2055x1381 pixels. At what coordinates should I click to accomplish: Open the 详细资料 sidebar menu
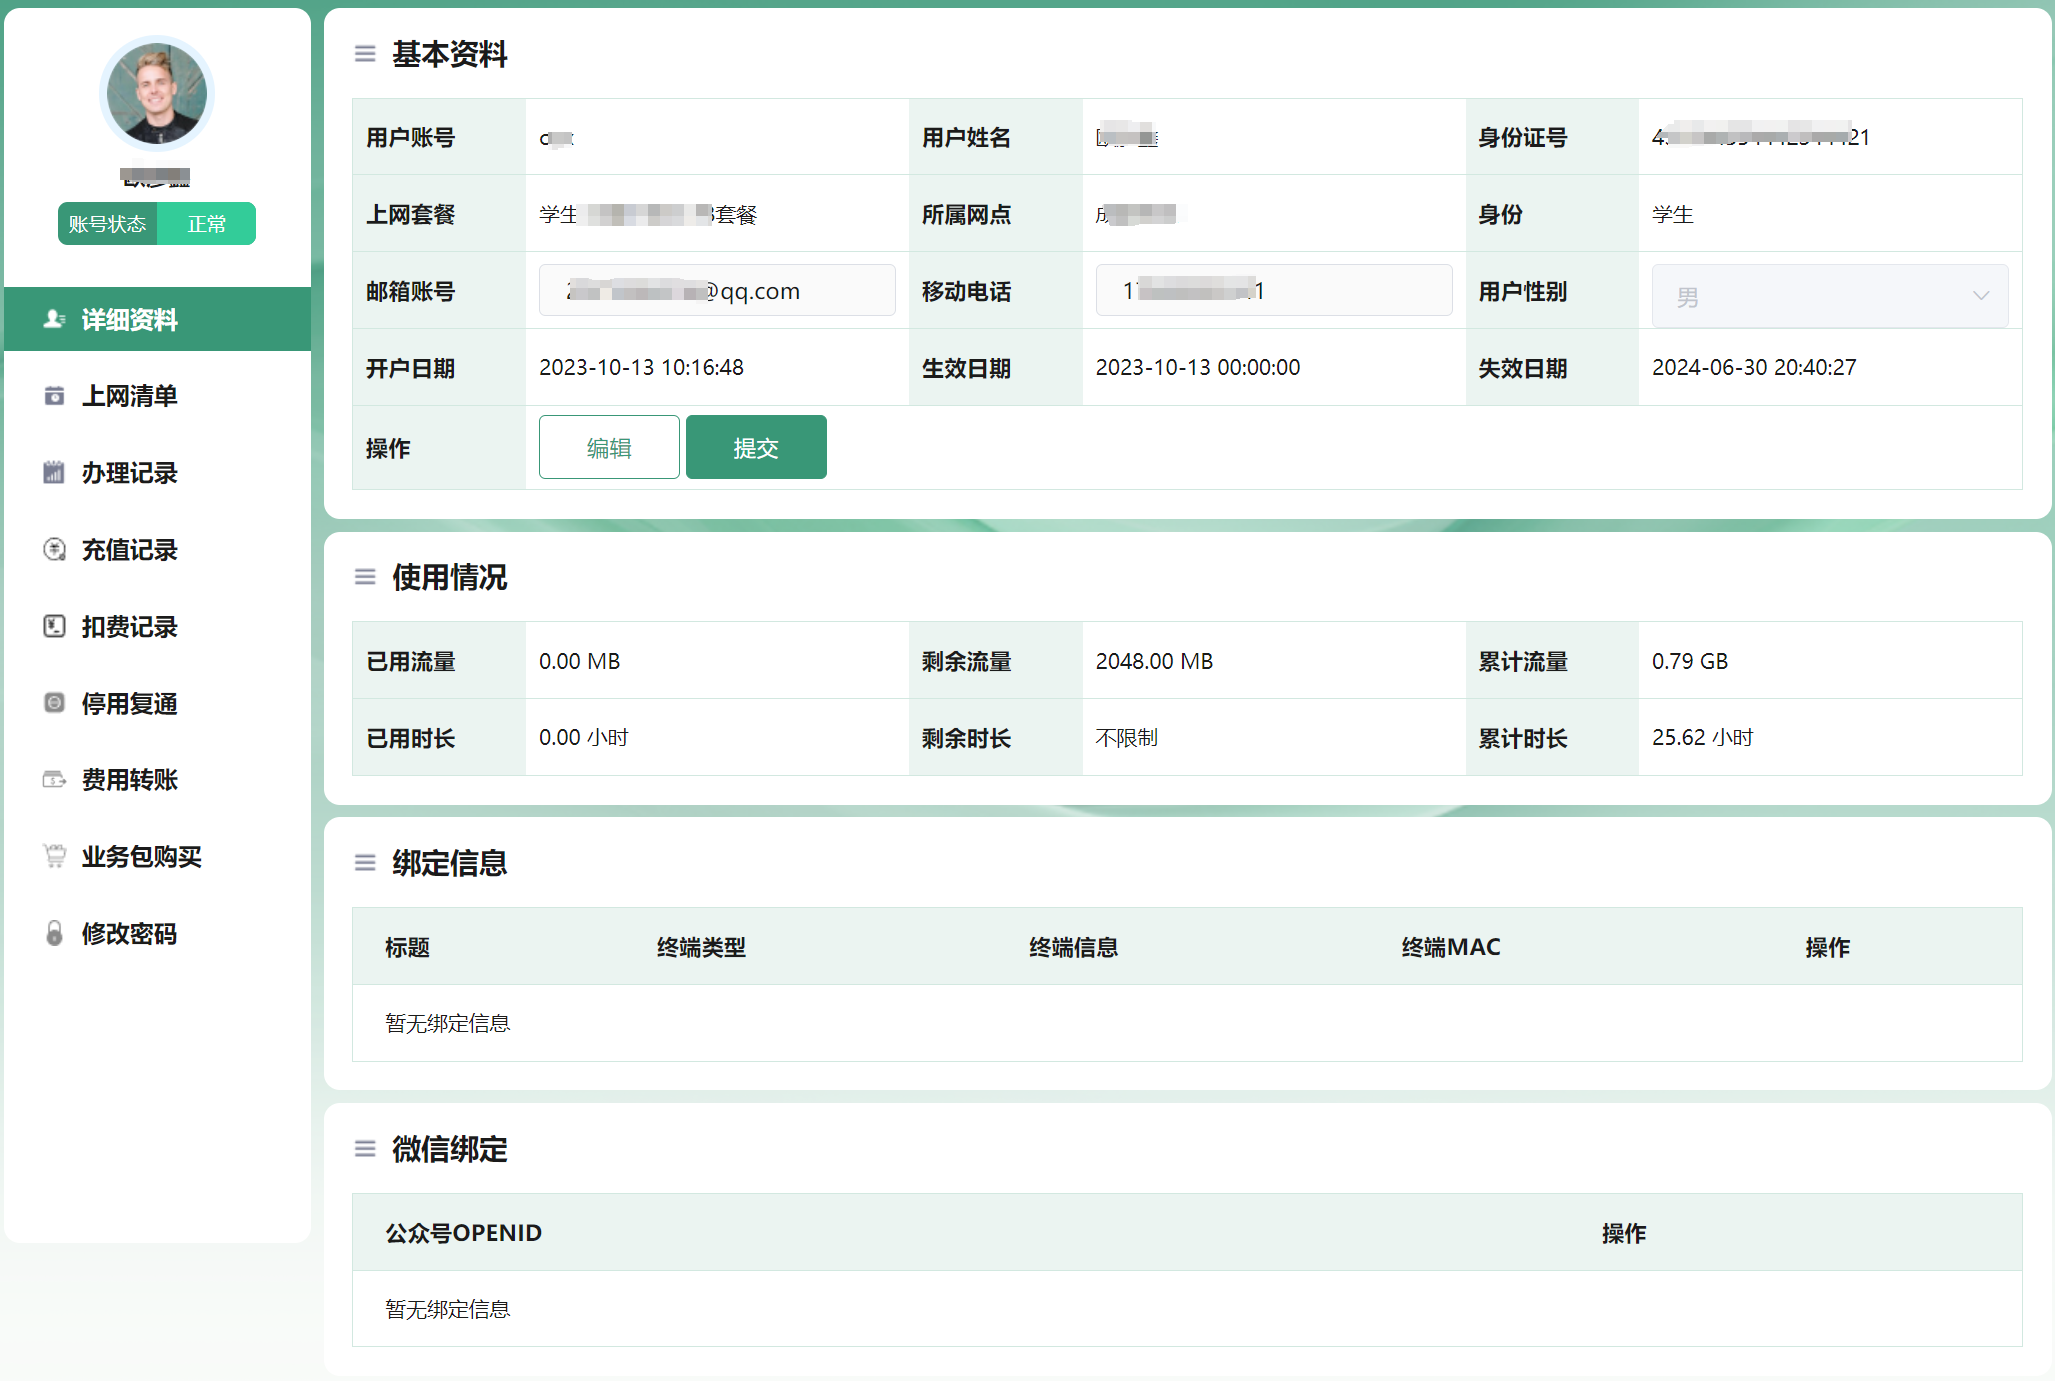[157, 319]
